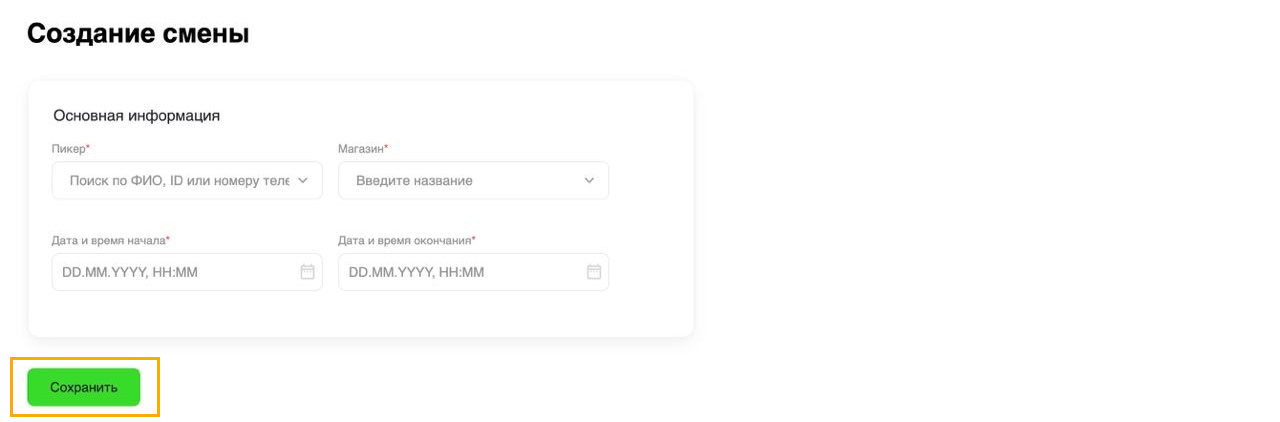Click the 'Основная информация' section title
The image size is (1280, 422).
[136, 115]
